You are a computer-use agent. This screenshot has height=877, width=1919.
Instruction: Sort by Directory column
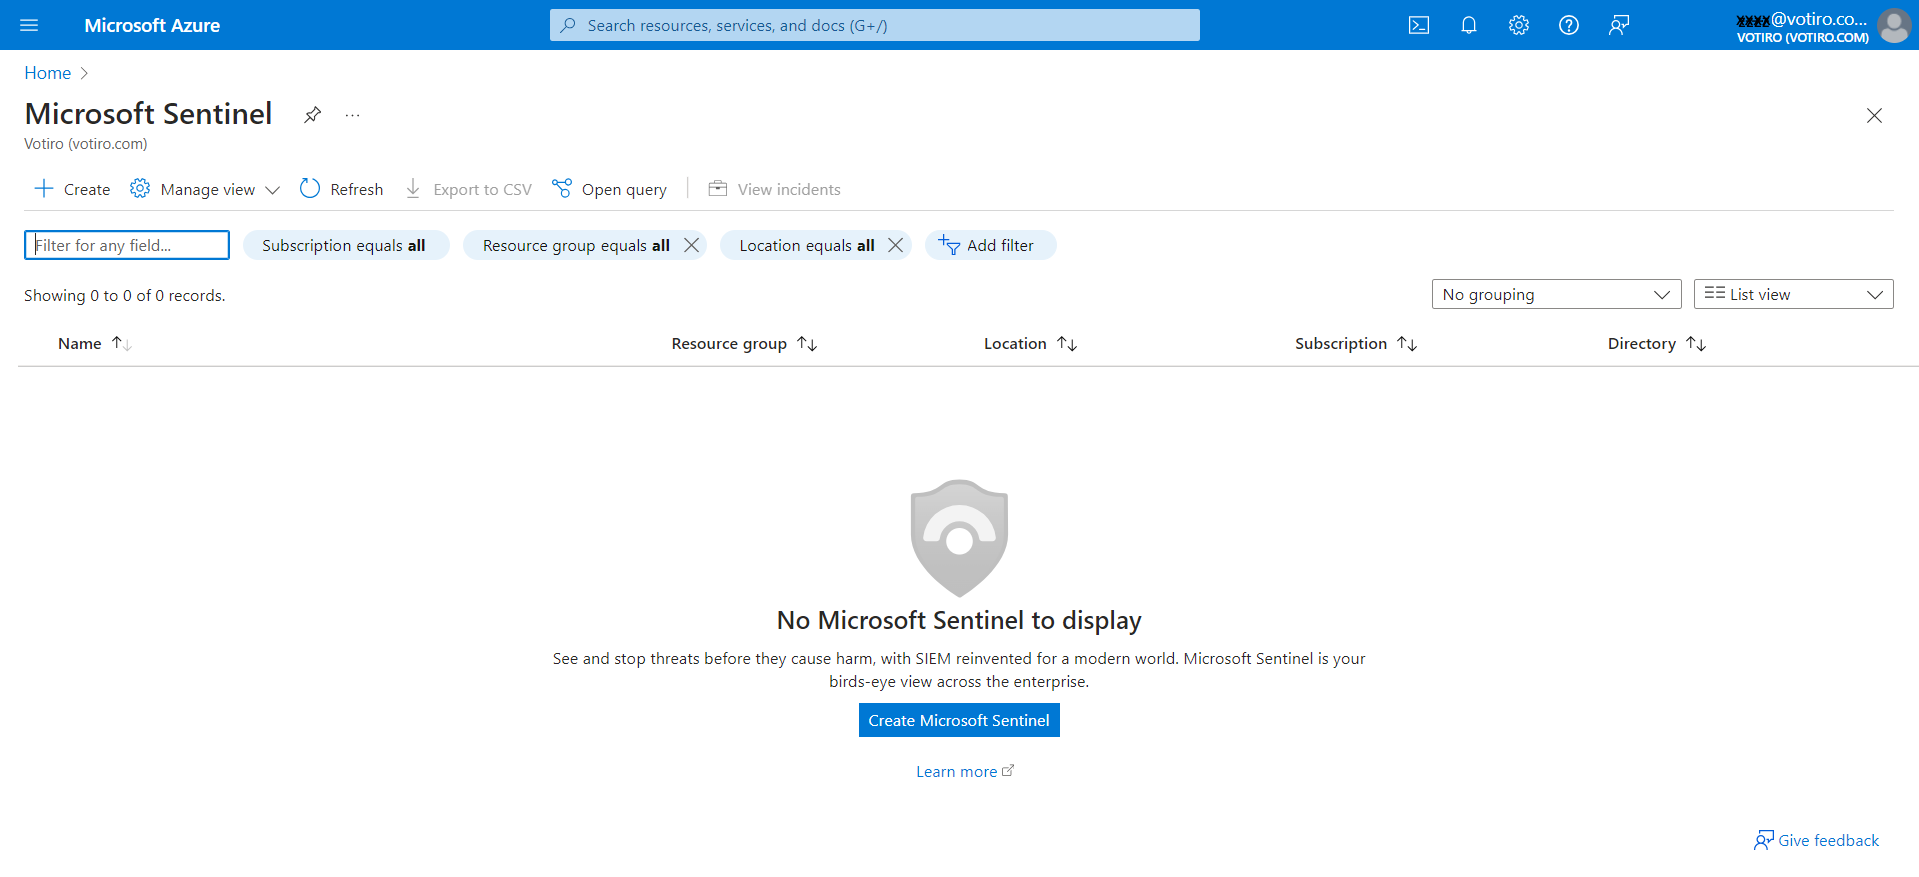(x=1657, y=343)
